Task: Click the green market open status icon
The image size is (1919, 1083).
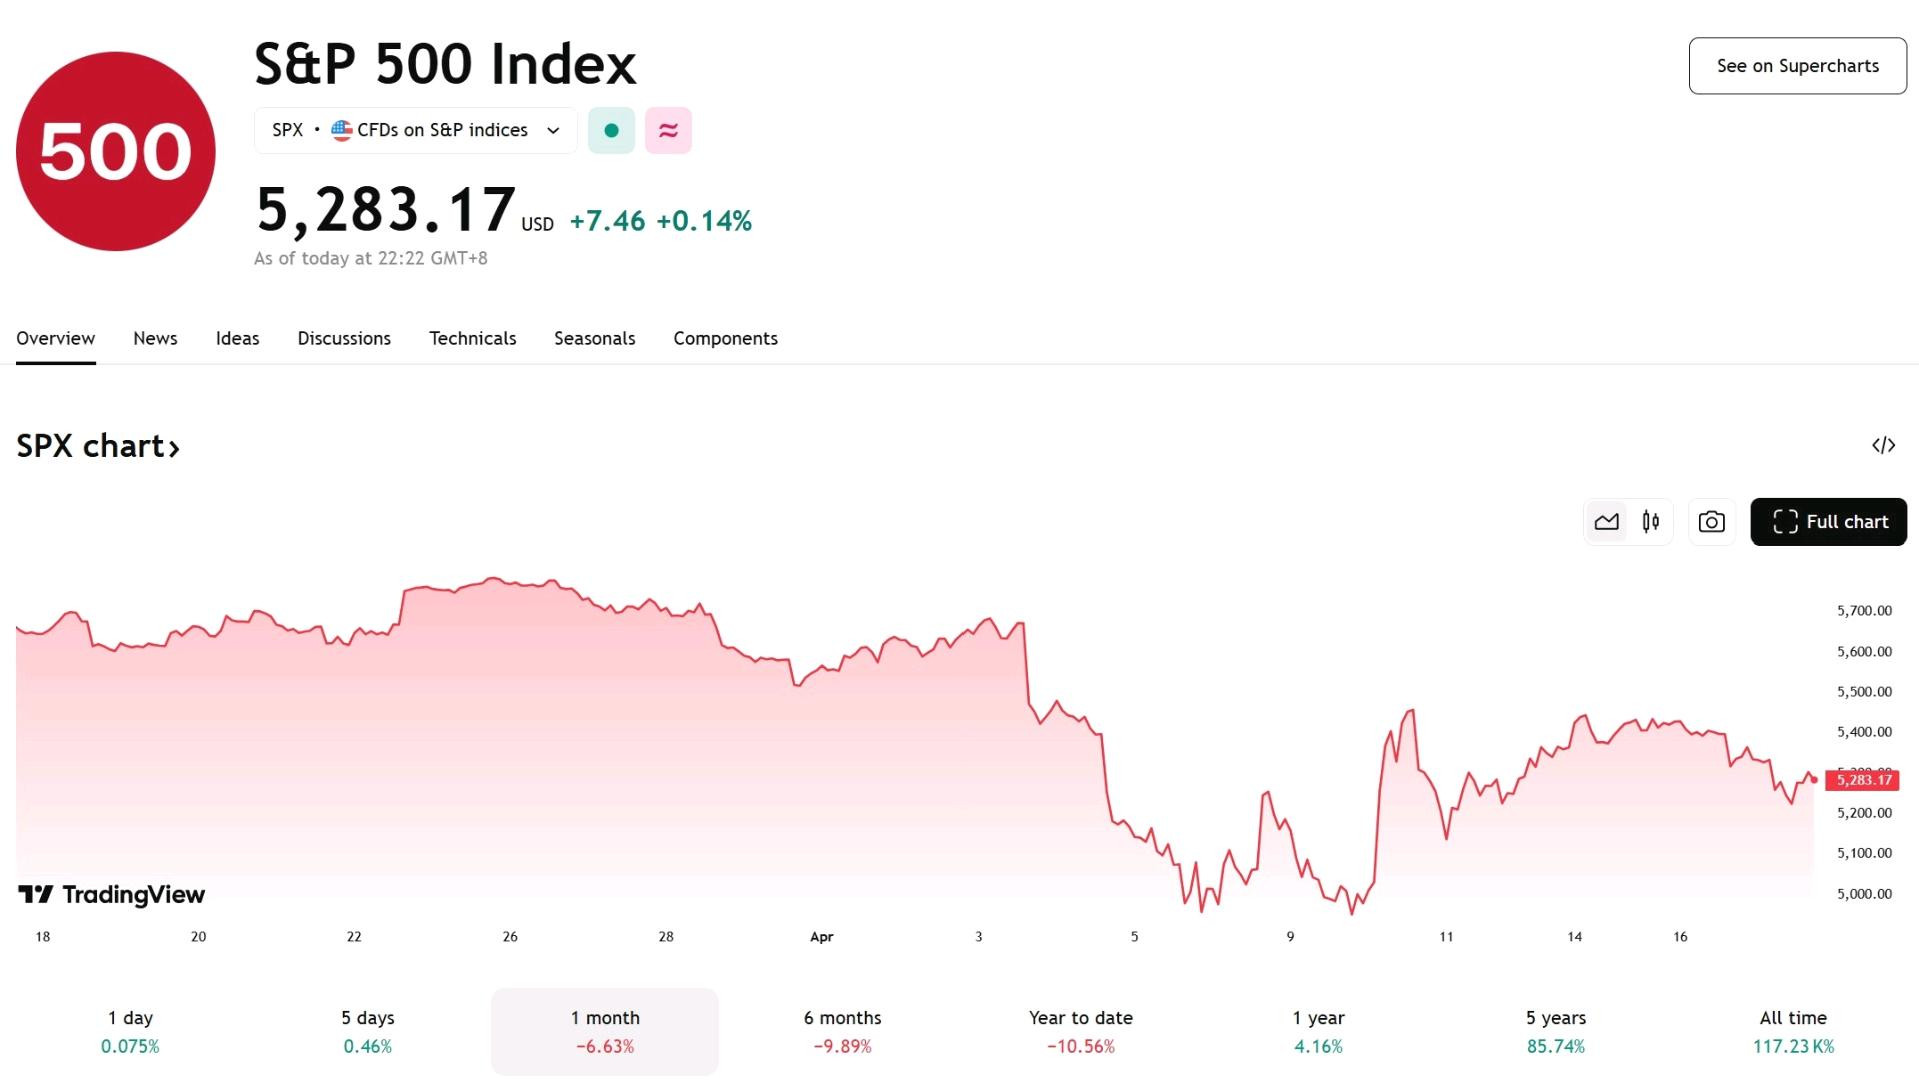Action: pos(611,130)
